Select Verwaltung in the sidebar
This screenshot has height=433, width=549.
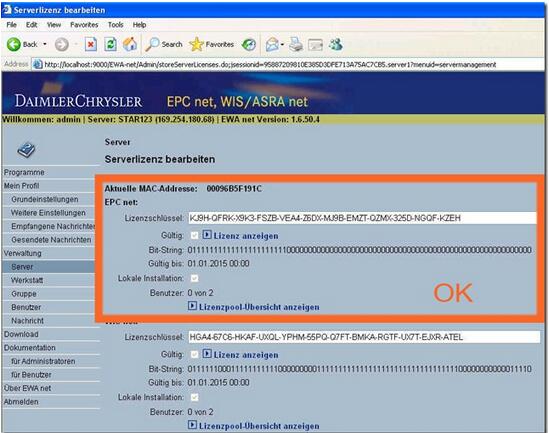click(22, 253)
